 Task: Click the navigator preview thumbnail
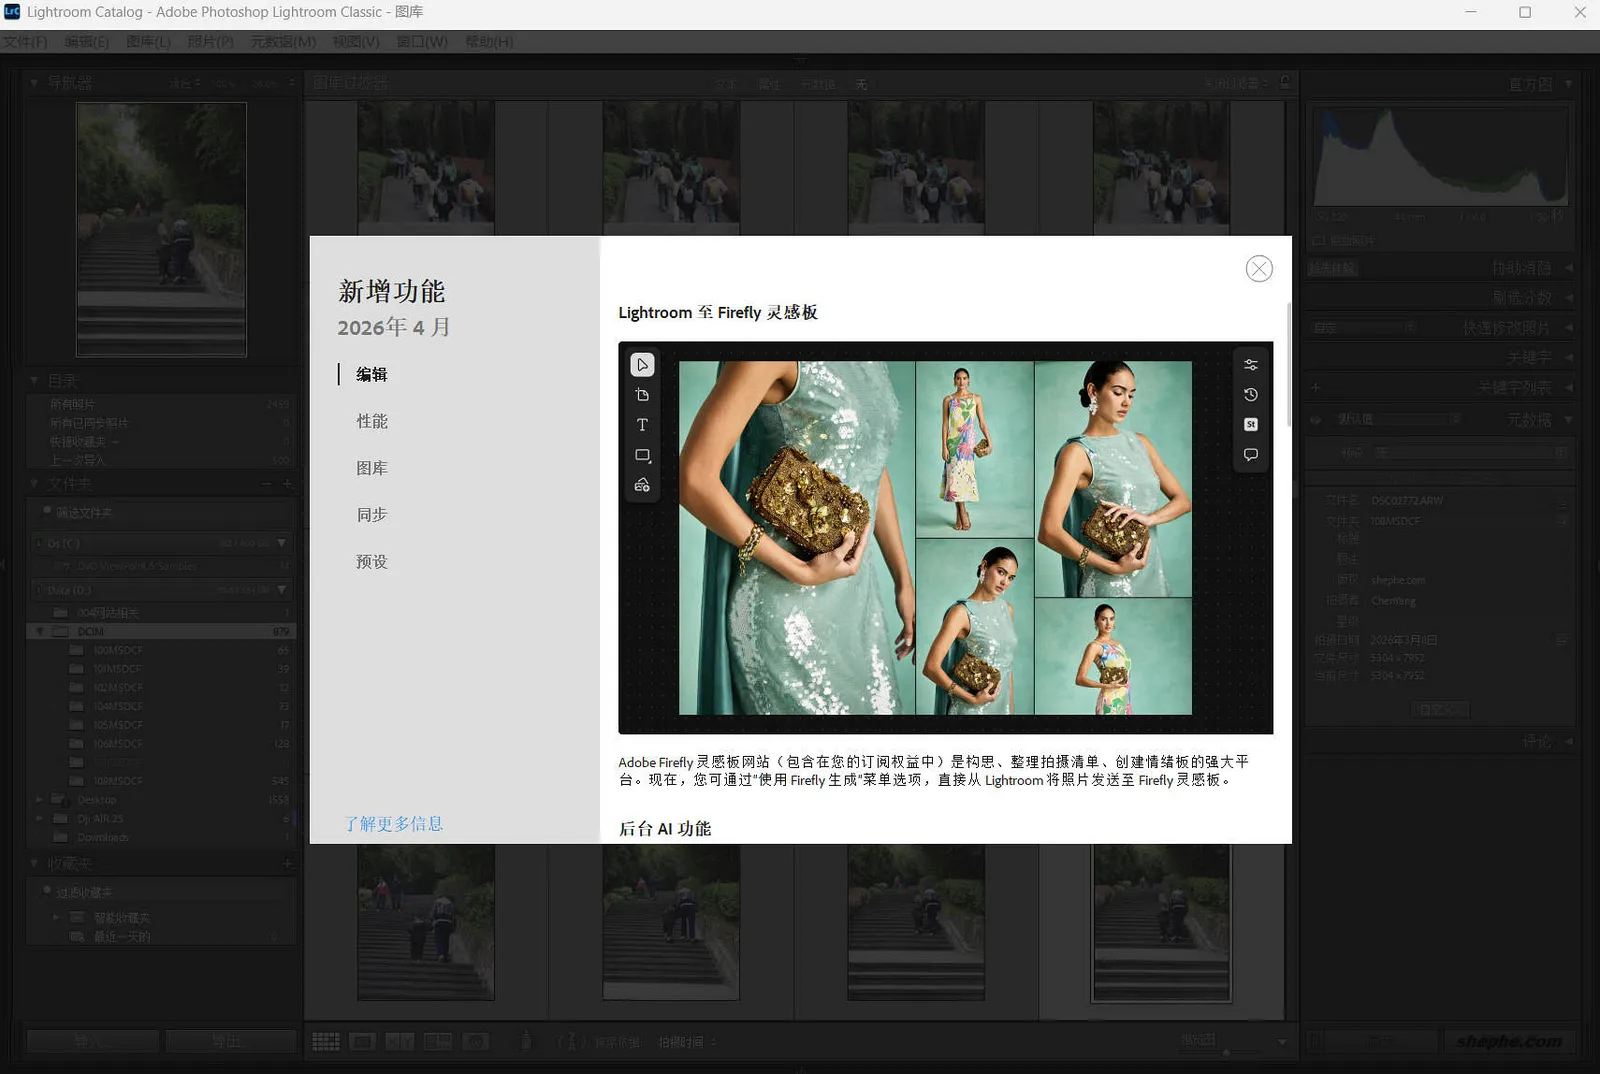(x=163, y=228)
